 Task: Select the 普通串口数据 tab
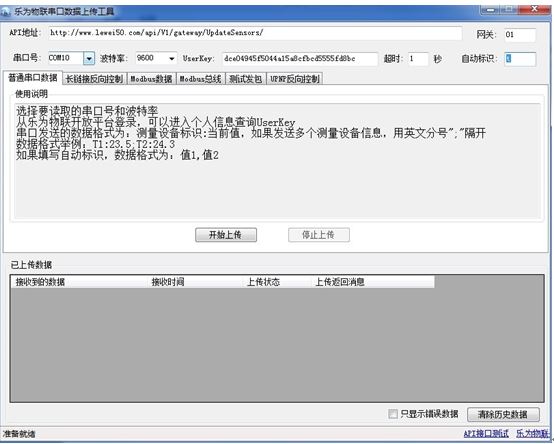coord(33,78)
